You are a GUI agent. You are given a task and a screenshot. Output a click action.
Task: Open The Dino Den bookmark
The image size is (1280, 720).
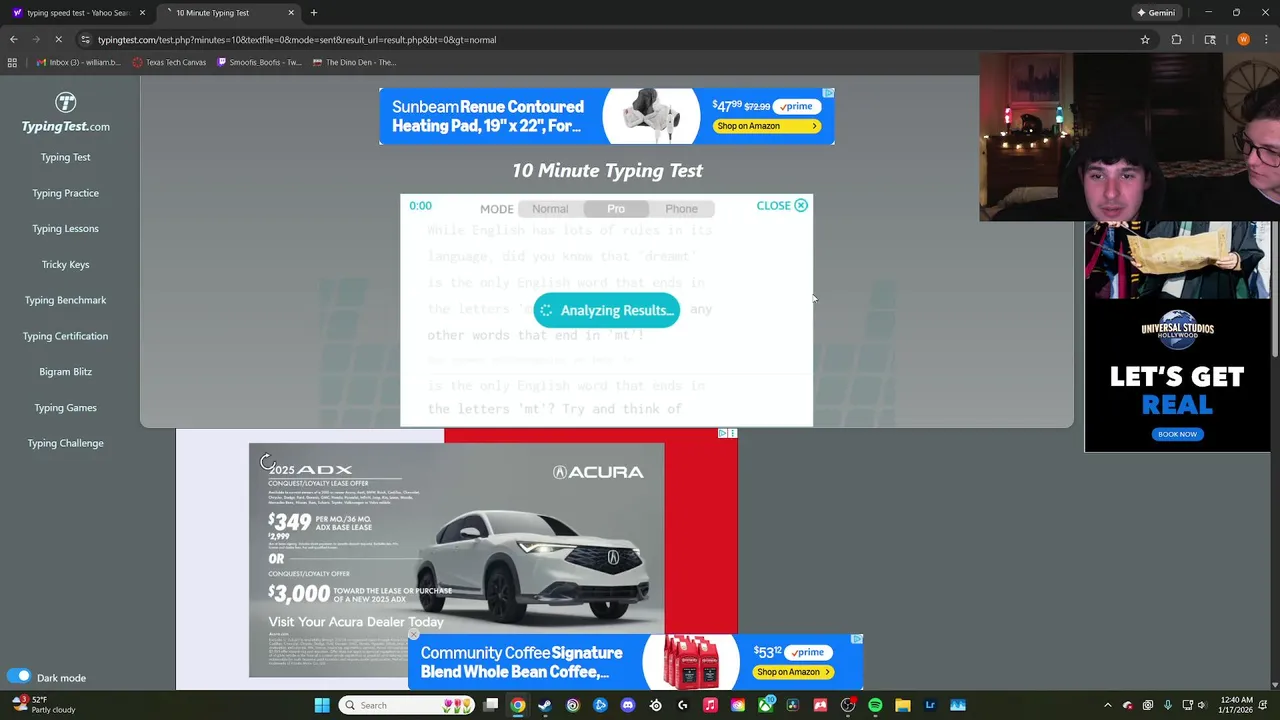point(354,62)
